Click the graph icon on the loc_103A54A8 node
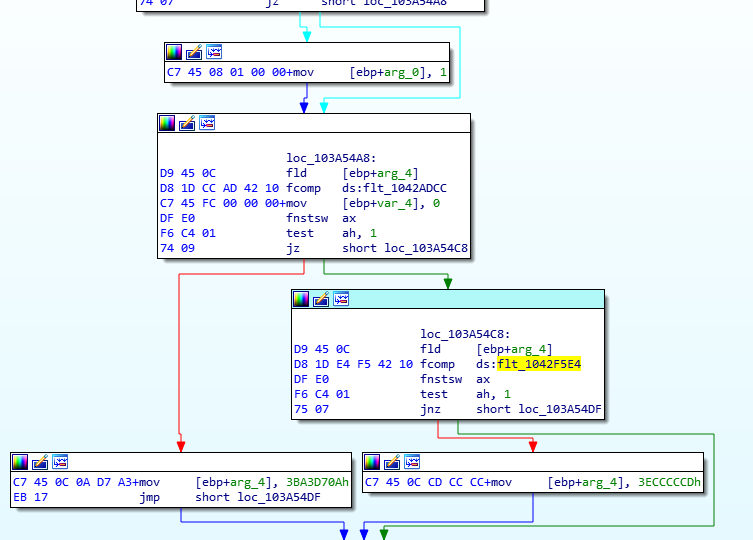Screen dimensions: 753x540 pyautogui.click(x=207, y=123)
